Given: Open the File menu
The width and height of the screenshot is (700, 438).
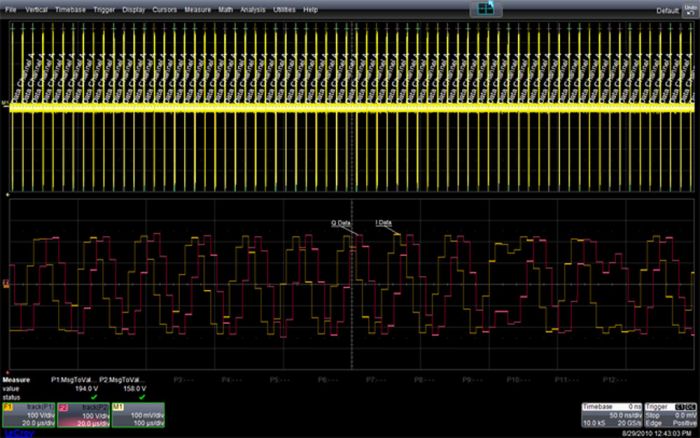Looking at the screenshot, I should coord(11,9).
